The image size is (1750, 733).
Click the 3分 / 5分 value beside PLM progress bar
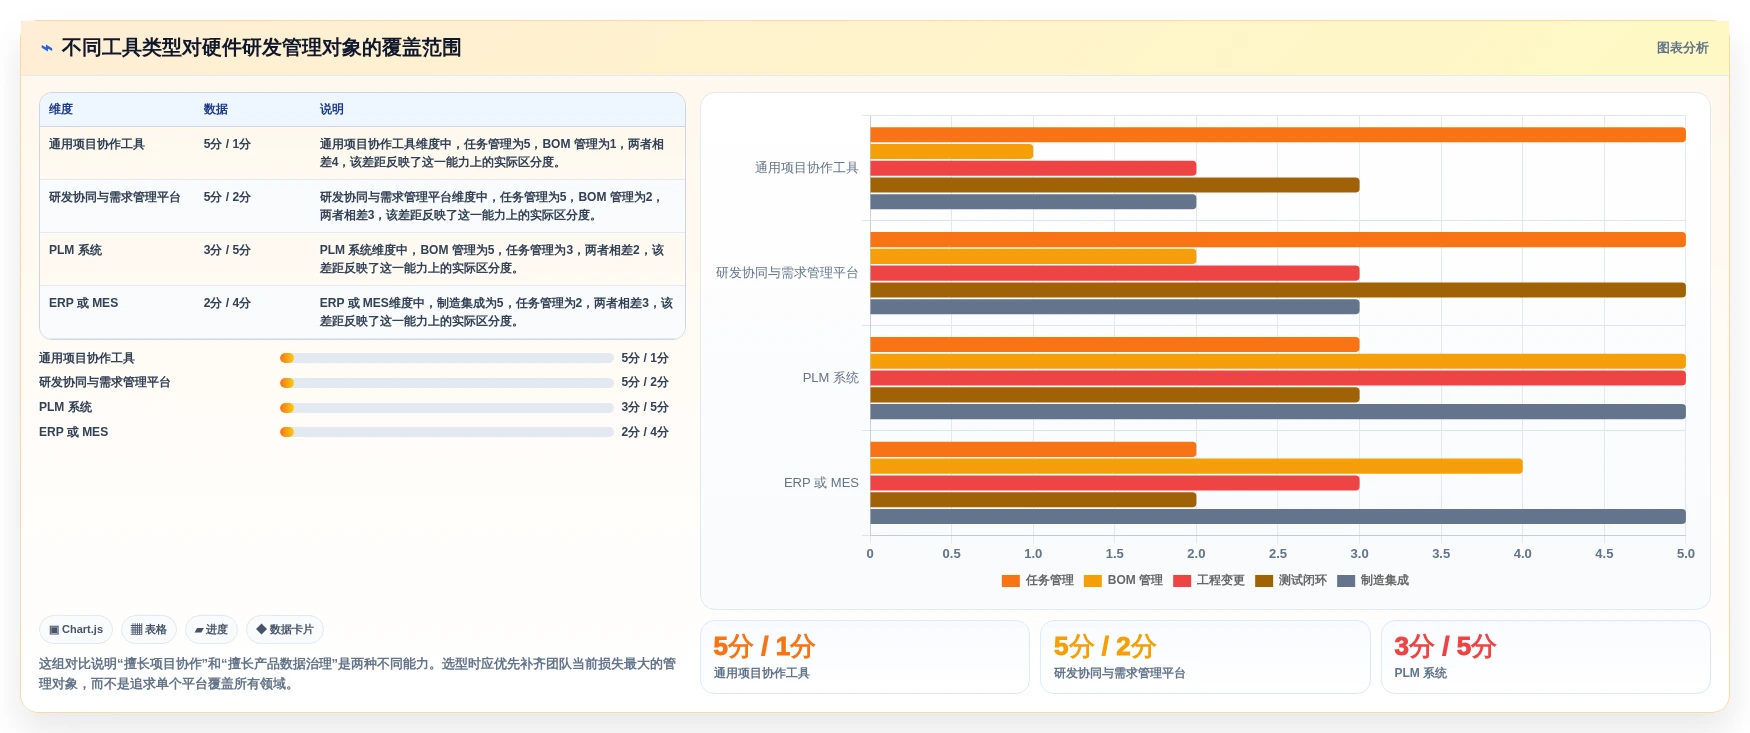coord(645,408)
